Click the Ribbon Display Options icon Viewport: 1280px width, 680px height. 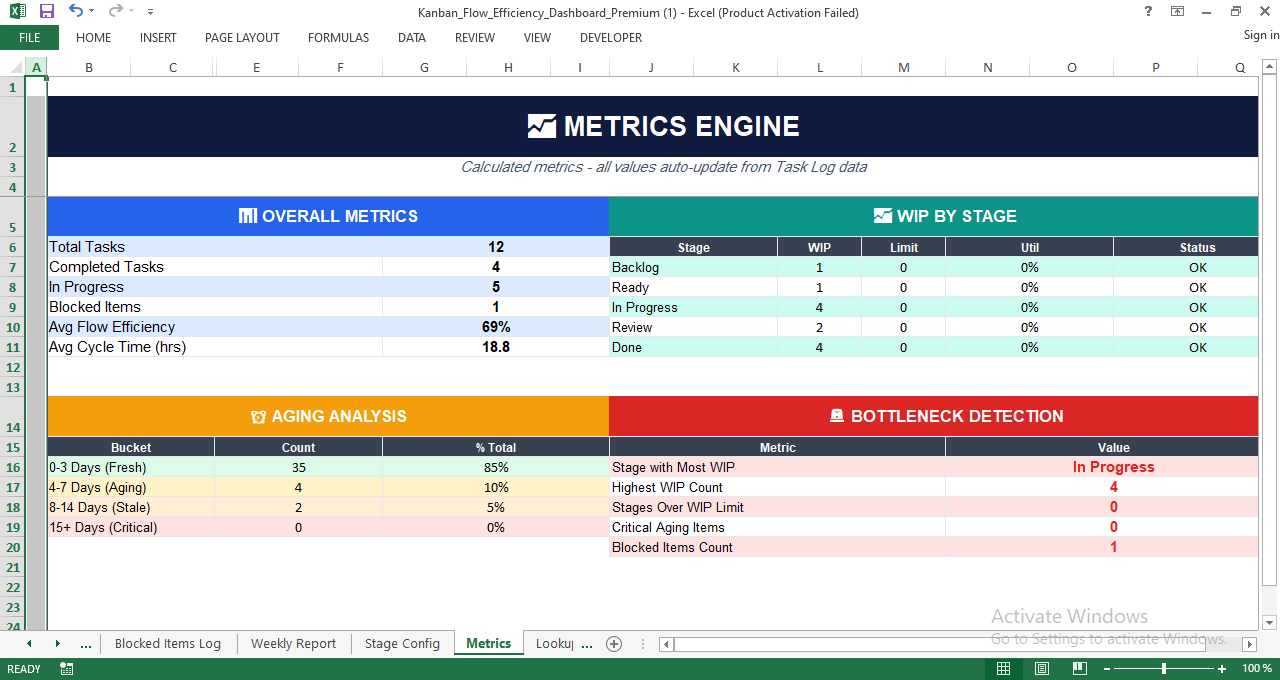[x=1177, y=11]
